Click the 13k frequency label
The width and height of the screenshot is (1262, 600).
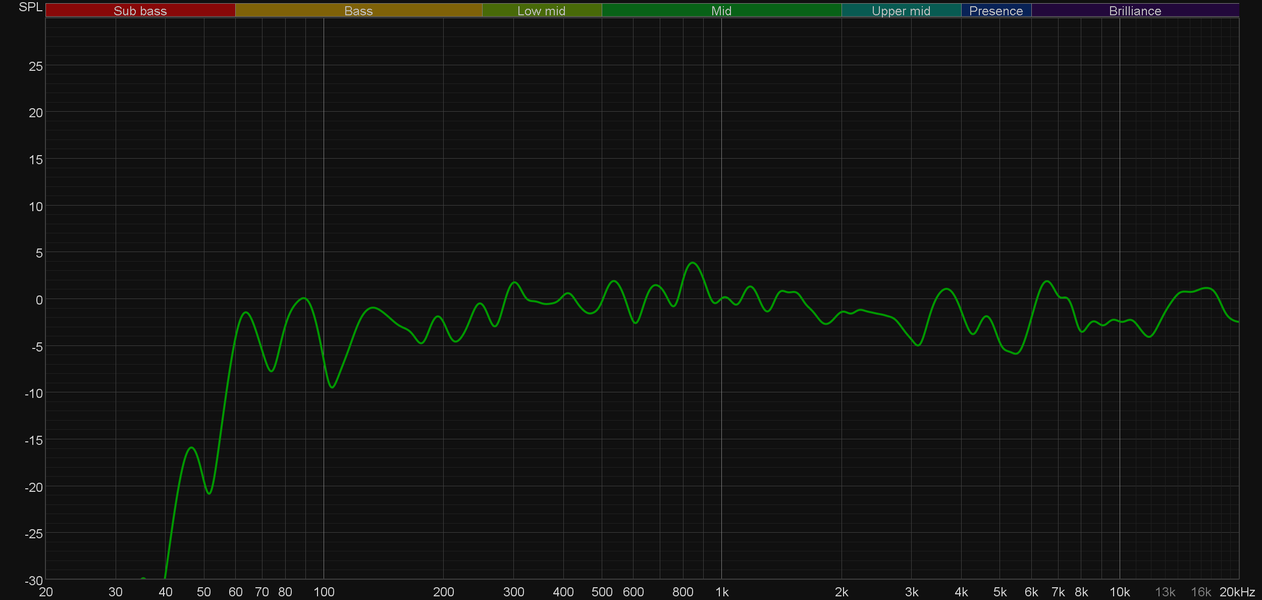pos(1165,592)
